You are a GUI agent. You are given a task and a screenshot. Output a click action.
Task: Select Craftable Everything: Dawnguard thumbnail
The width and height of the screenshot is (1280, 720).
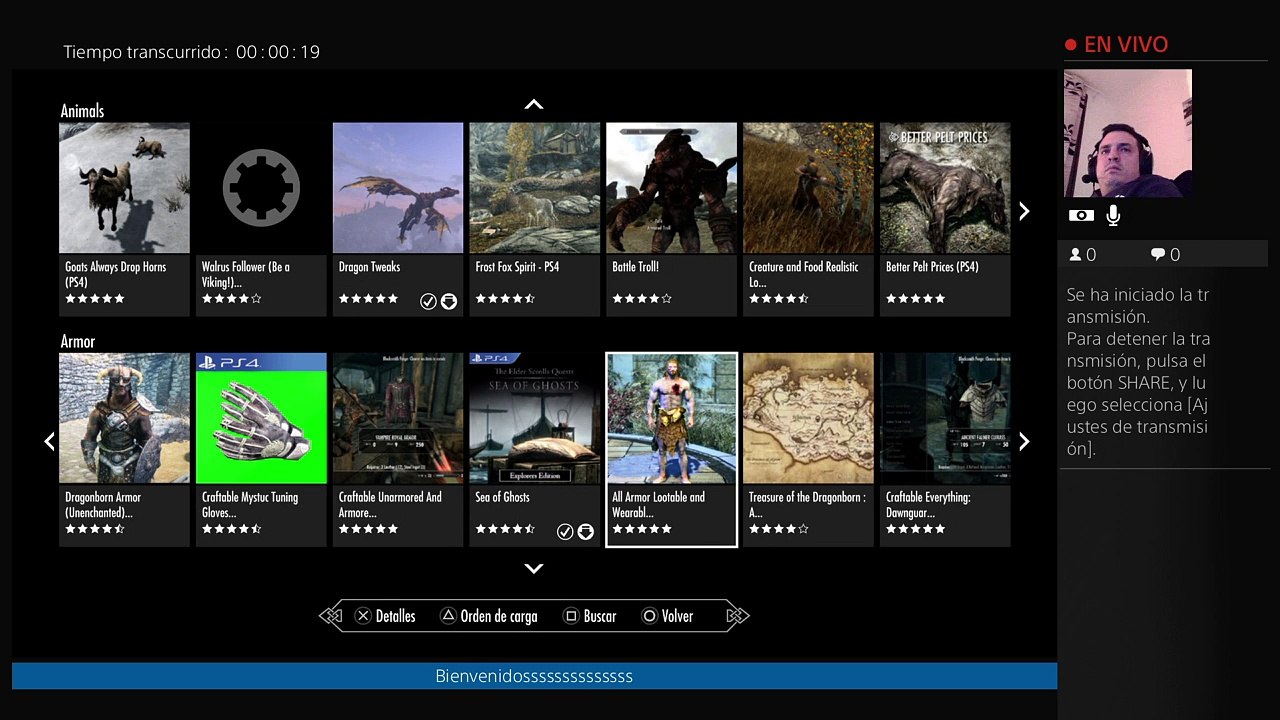coord(945,418)
